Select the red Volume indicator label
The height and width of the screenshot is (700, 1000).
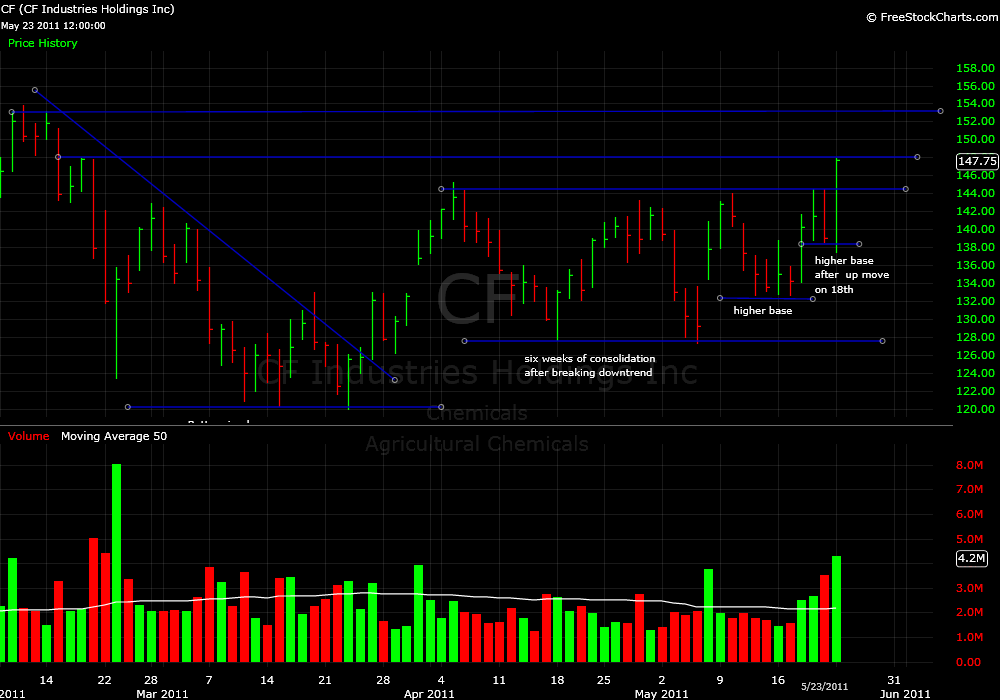click(29, 436)
